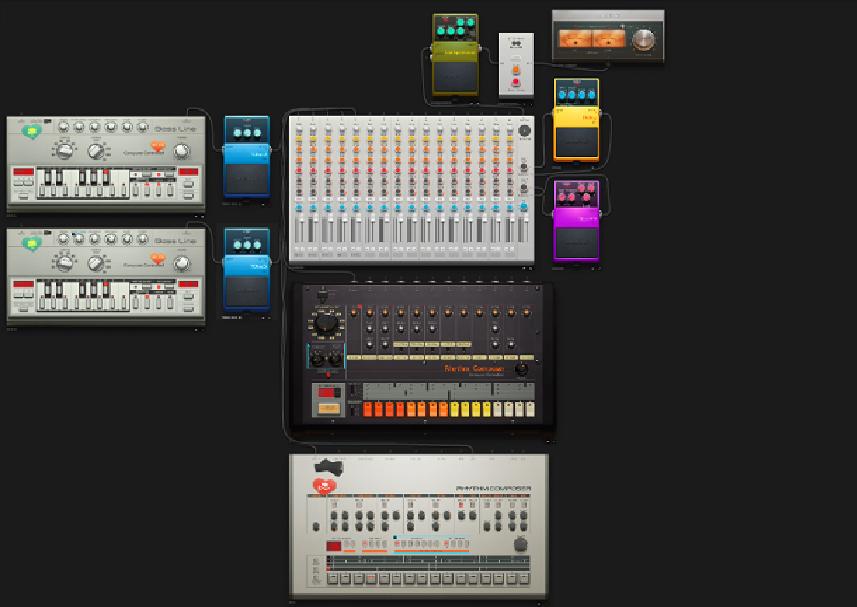Click the large left dial on upper Bass Line

(x=64, y=150)
